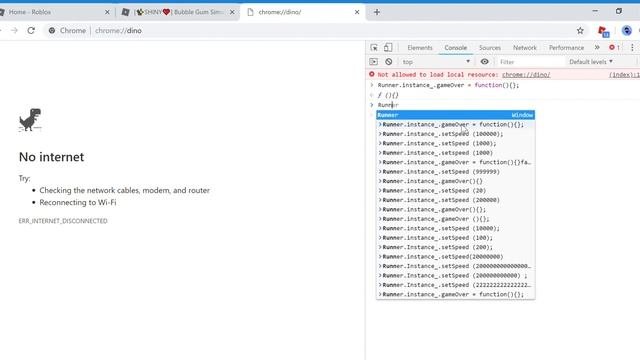This screenshot has width=640, height=360.
Task: Choose suggestion setSpeed (1000);
Action: pyautogui.click(x=455, y=143)
